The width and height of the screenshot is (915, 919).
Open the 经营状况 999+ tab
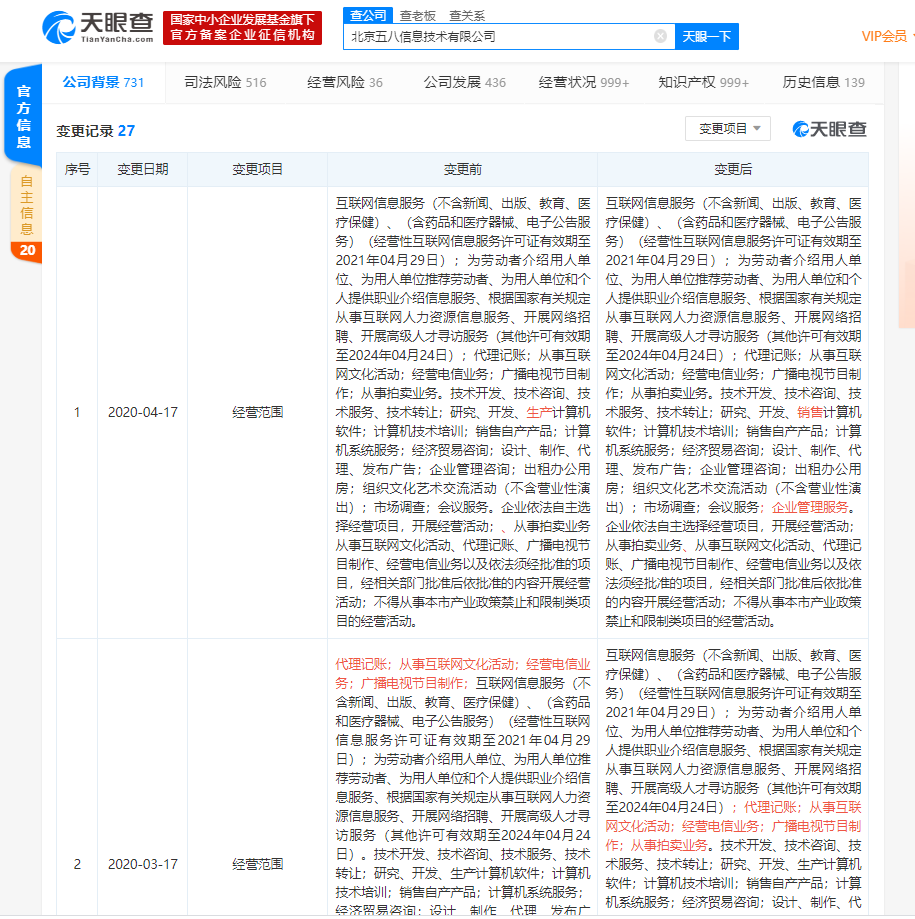coord(584,82)
